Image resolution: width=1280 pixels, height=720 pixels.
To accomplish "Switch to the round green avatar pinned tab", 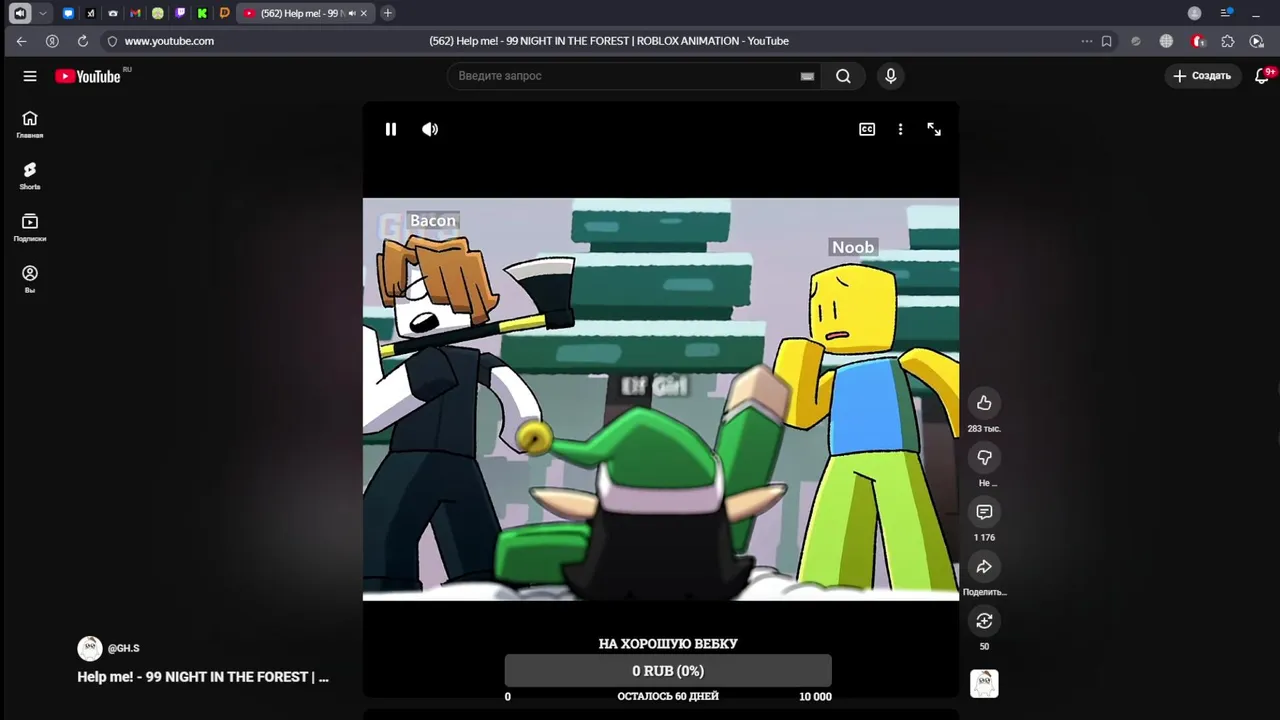I will tap(157, 13).
